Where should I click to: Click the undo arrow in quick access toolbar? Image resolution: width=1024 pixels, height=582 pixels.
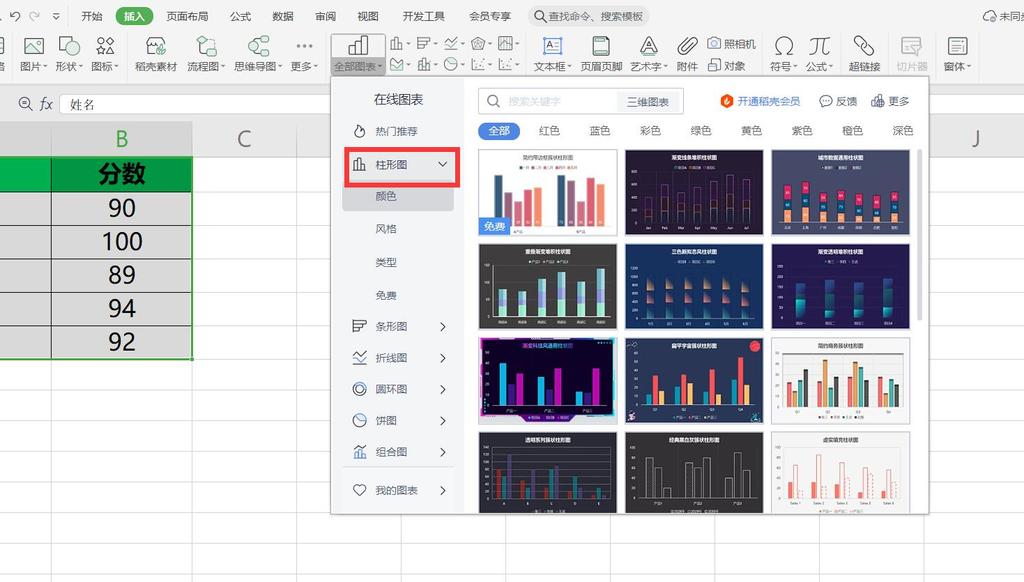(15, 16)
